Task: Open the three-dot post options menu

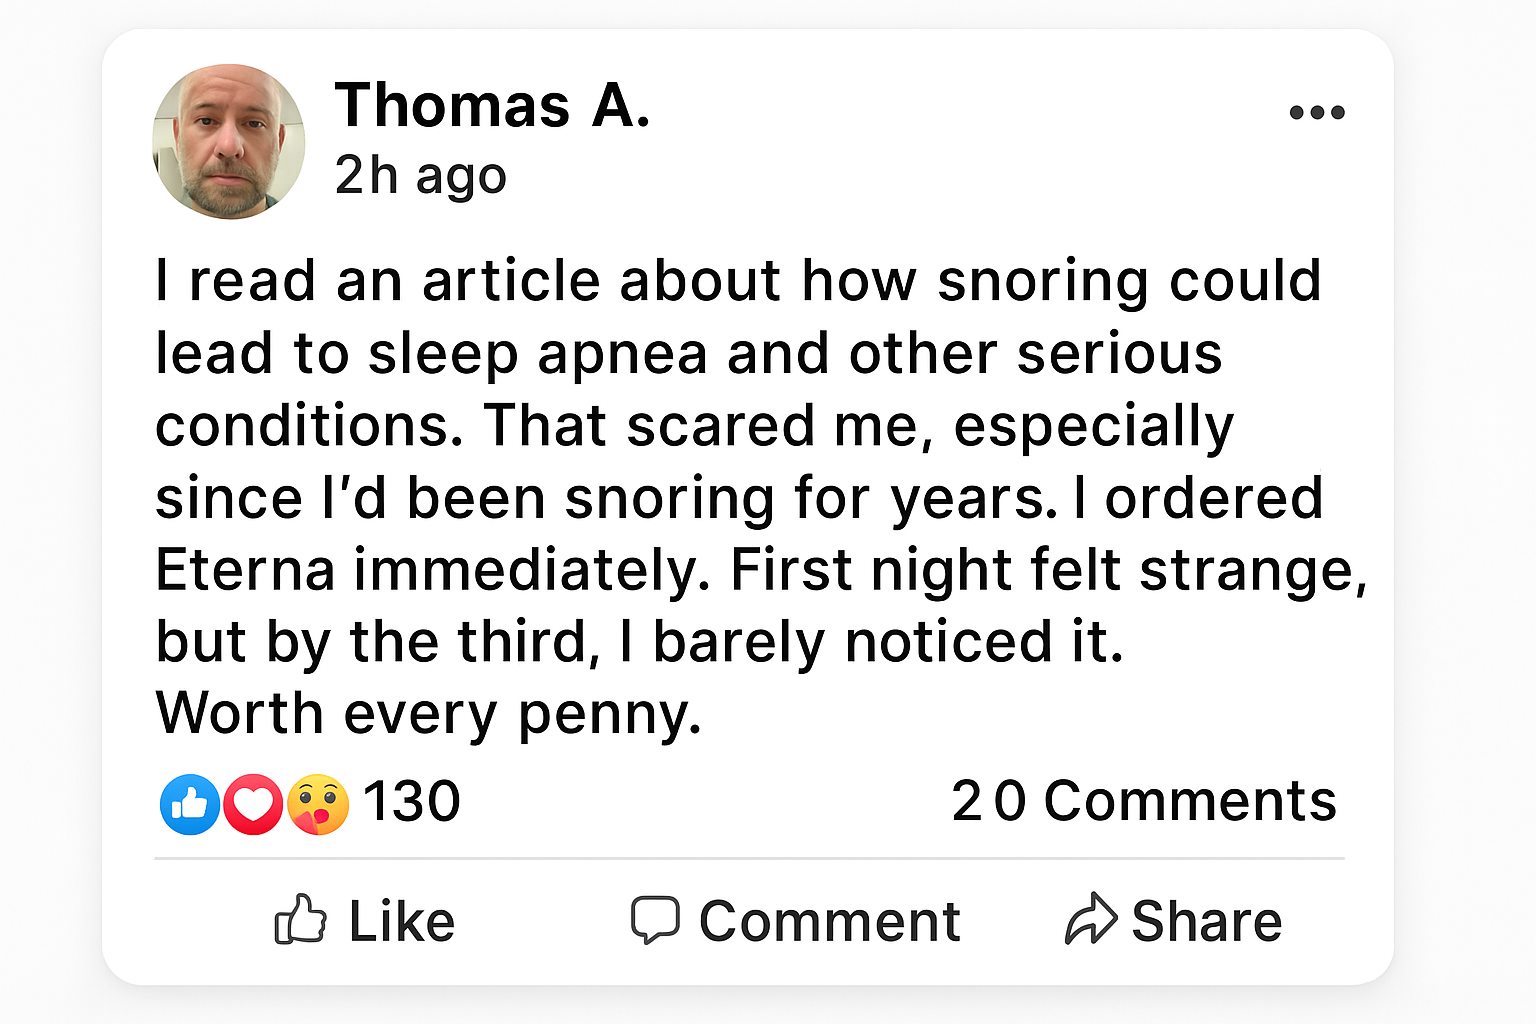Action: (x=1316, y=112)
